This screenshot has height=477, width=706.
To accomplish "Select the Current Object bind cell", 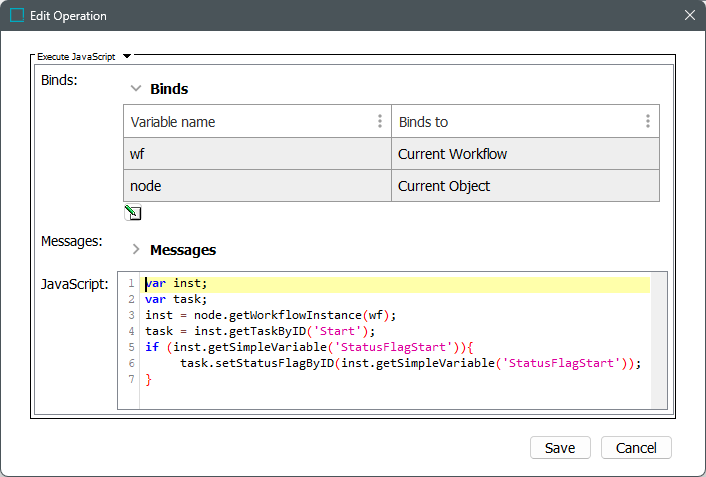I will (525, 186).
